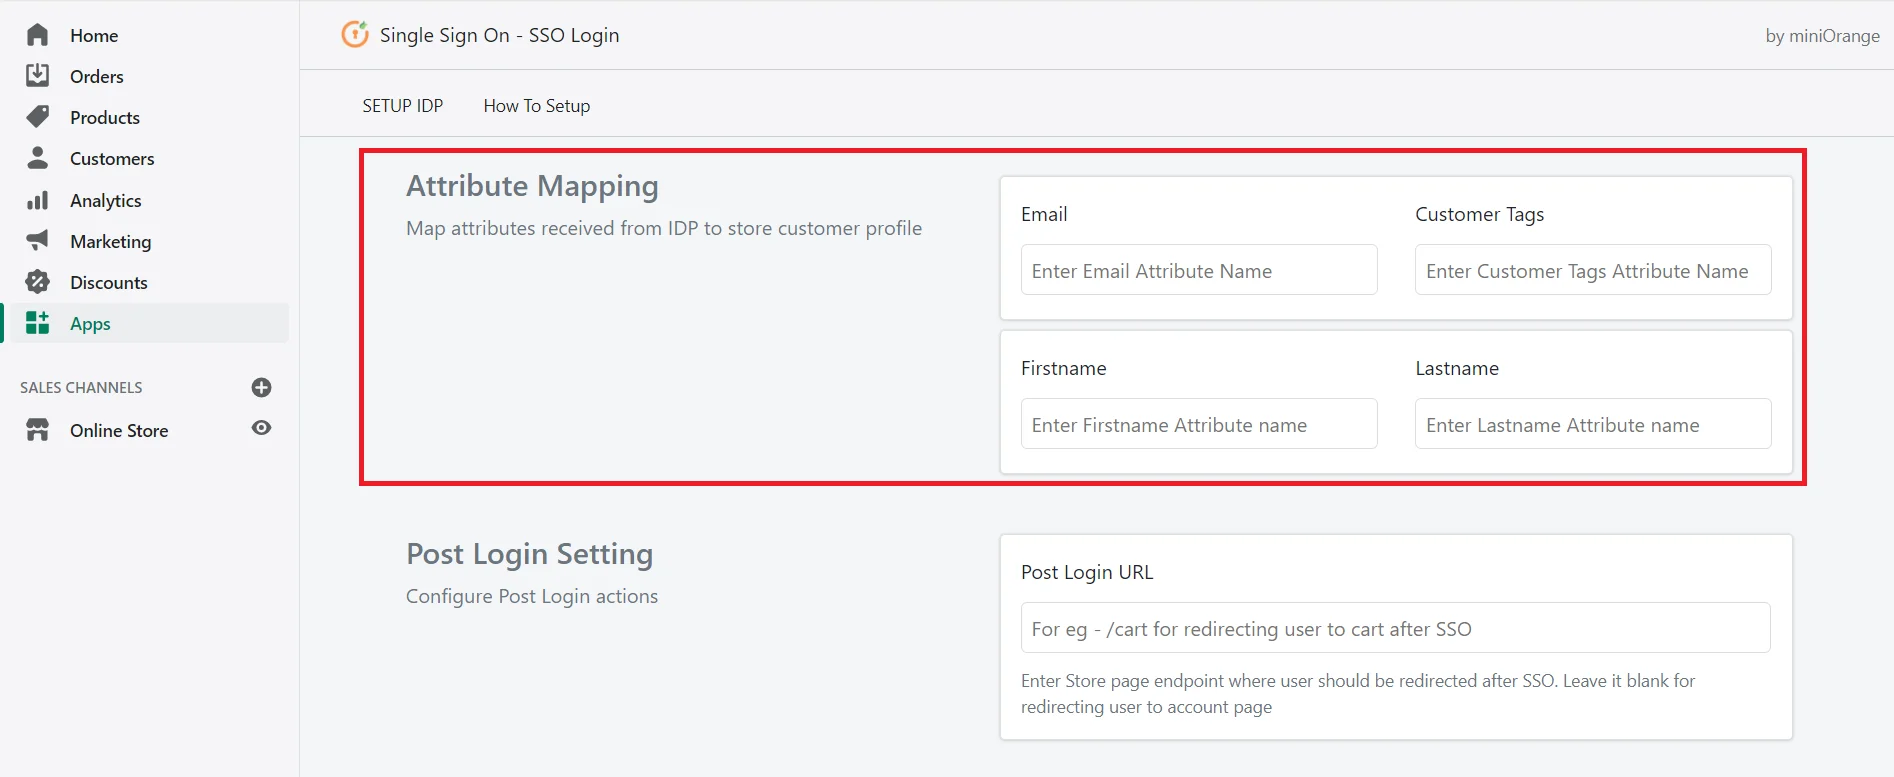Focus the Customer Tags attribute field

1592,270
